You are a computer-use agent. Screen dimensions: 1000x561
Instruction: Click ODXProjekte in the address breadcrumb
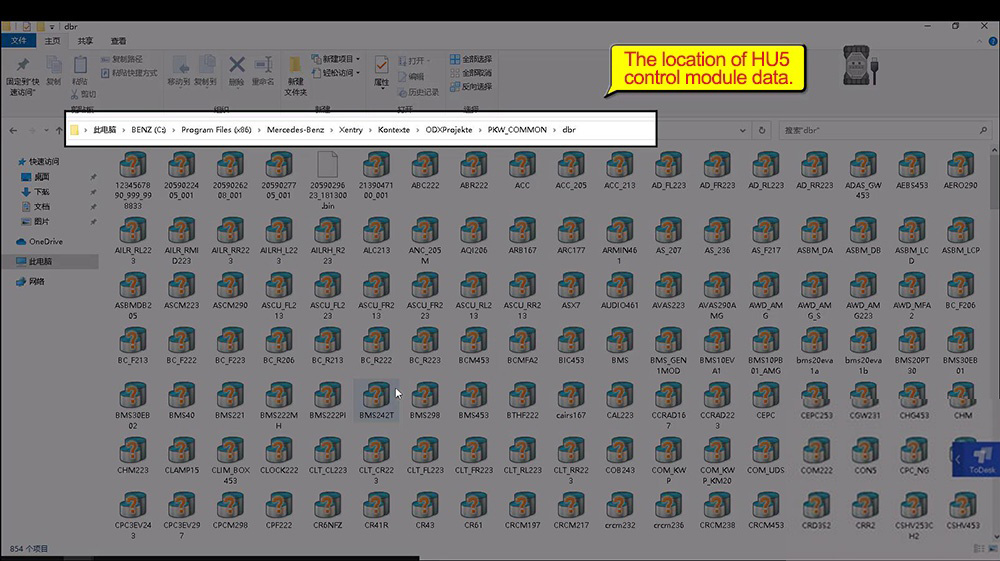(x=449, y=129)
